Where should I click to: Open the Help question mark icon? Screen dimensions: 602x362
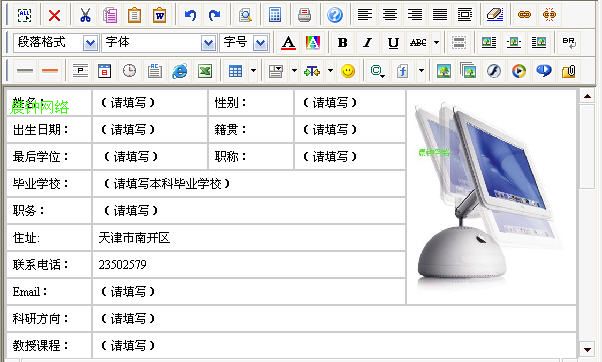(335, 15)
